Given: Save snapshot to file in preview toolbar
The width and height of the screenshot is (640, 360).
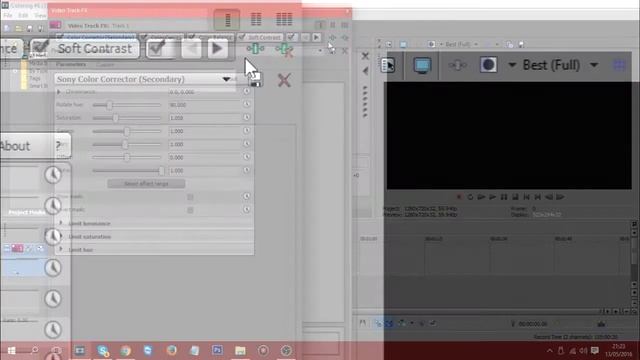Looking at the screenshot, I should (x=521, y=44).
